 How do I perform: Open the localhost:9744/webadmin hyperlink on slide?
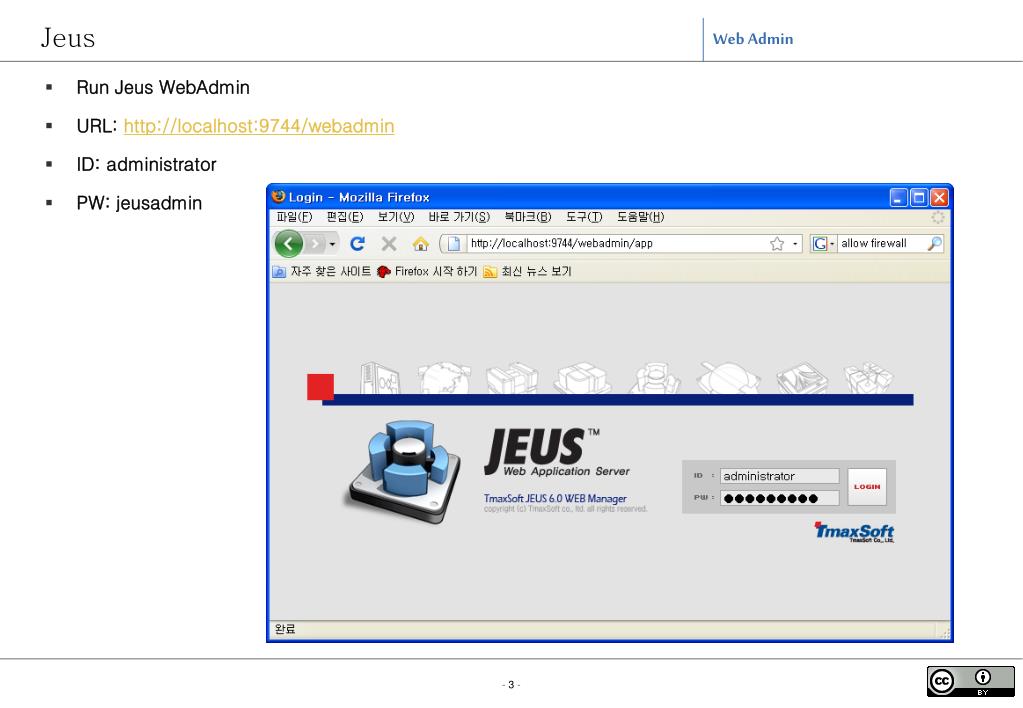tap(259, 126)
